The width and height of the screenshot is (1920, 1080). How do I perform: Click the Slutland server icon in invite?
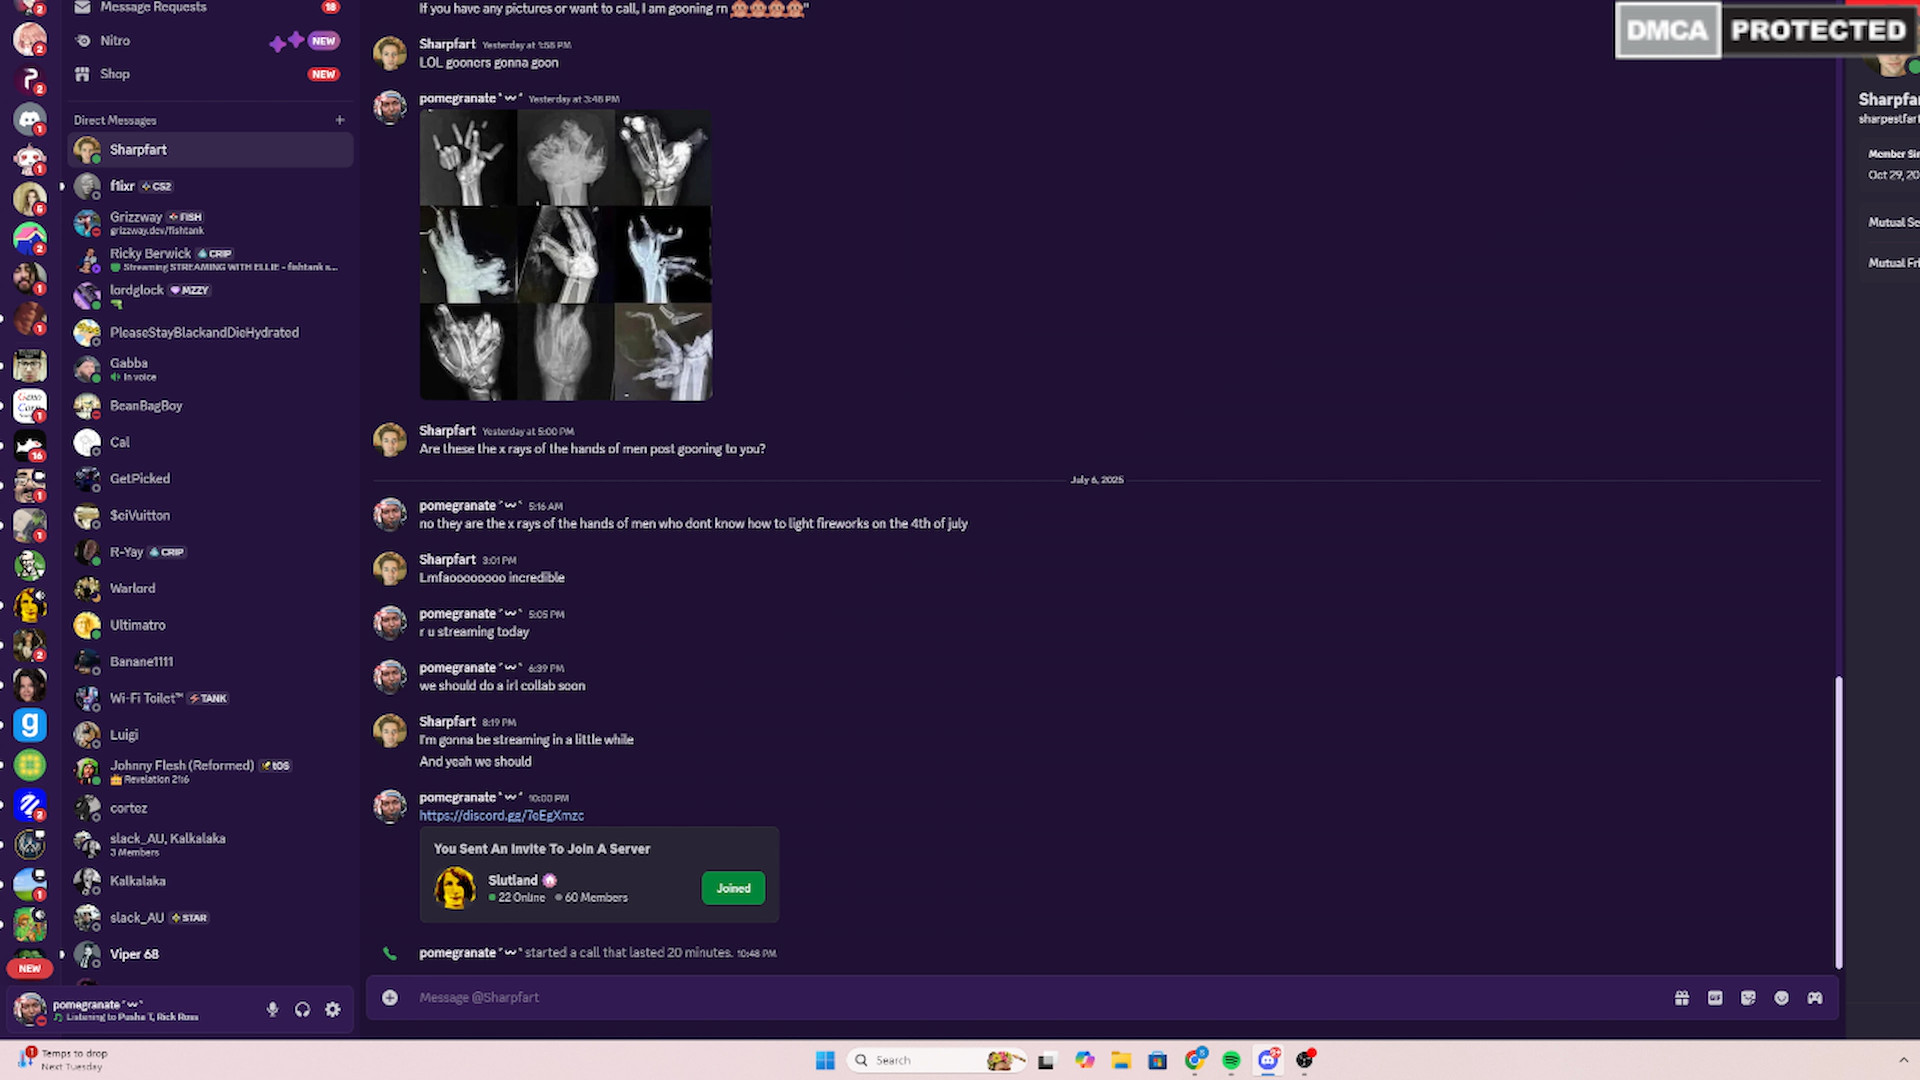tap(455, 888)
